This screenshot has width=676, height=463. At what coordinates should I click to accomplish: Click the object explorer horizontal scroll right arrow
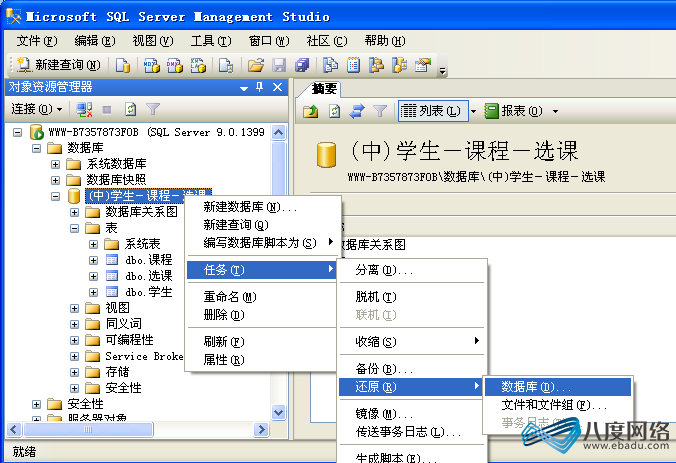(261, 429)
